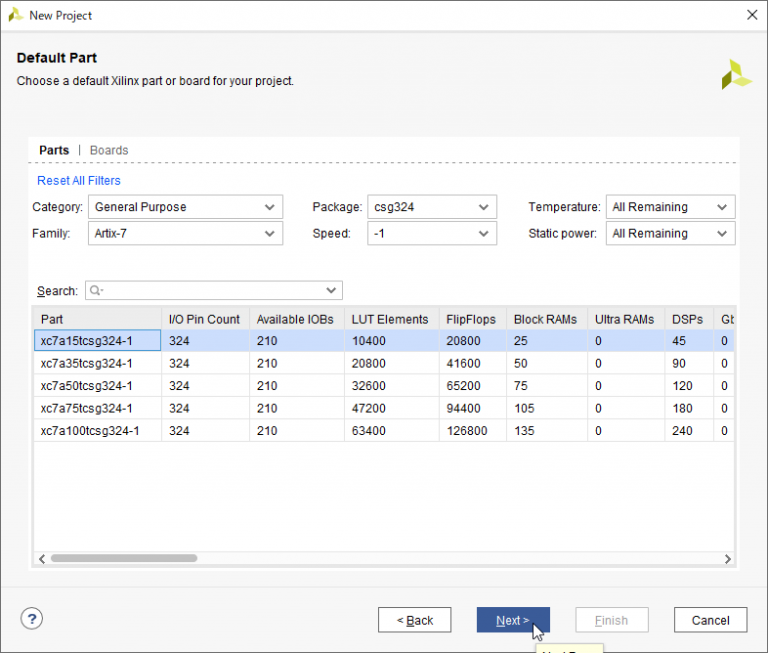Open the Static power dropdown
Image resolution: width=768 pixels, height=653 pixels.
[670, 233]
